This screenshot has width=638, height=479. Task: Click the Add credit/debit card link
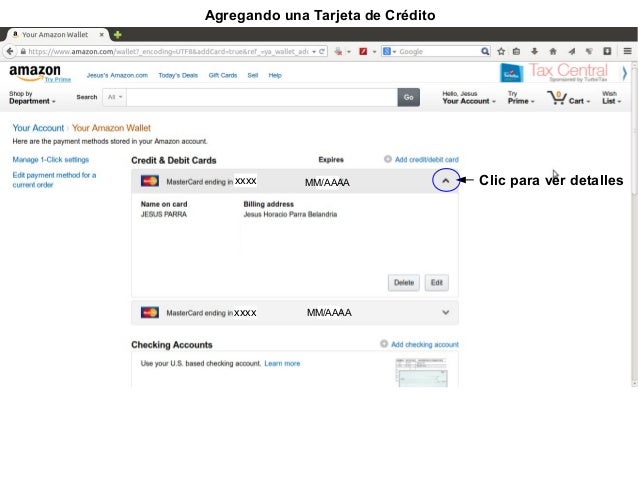point(426,160)
